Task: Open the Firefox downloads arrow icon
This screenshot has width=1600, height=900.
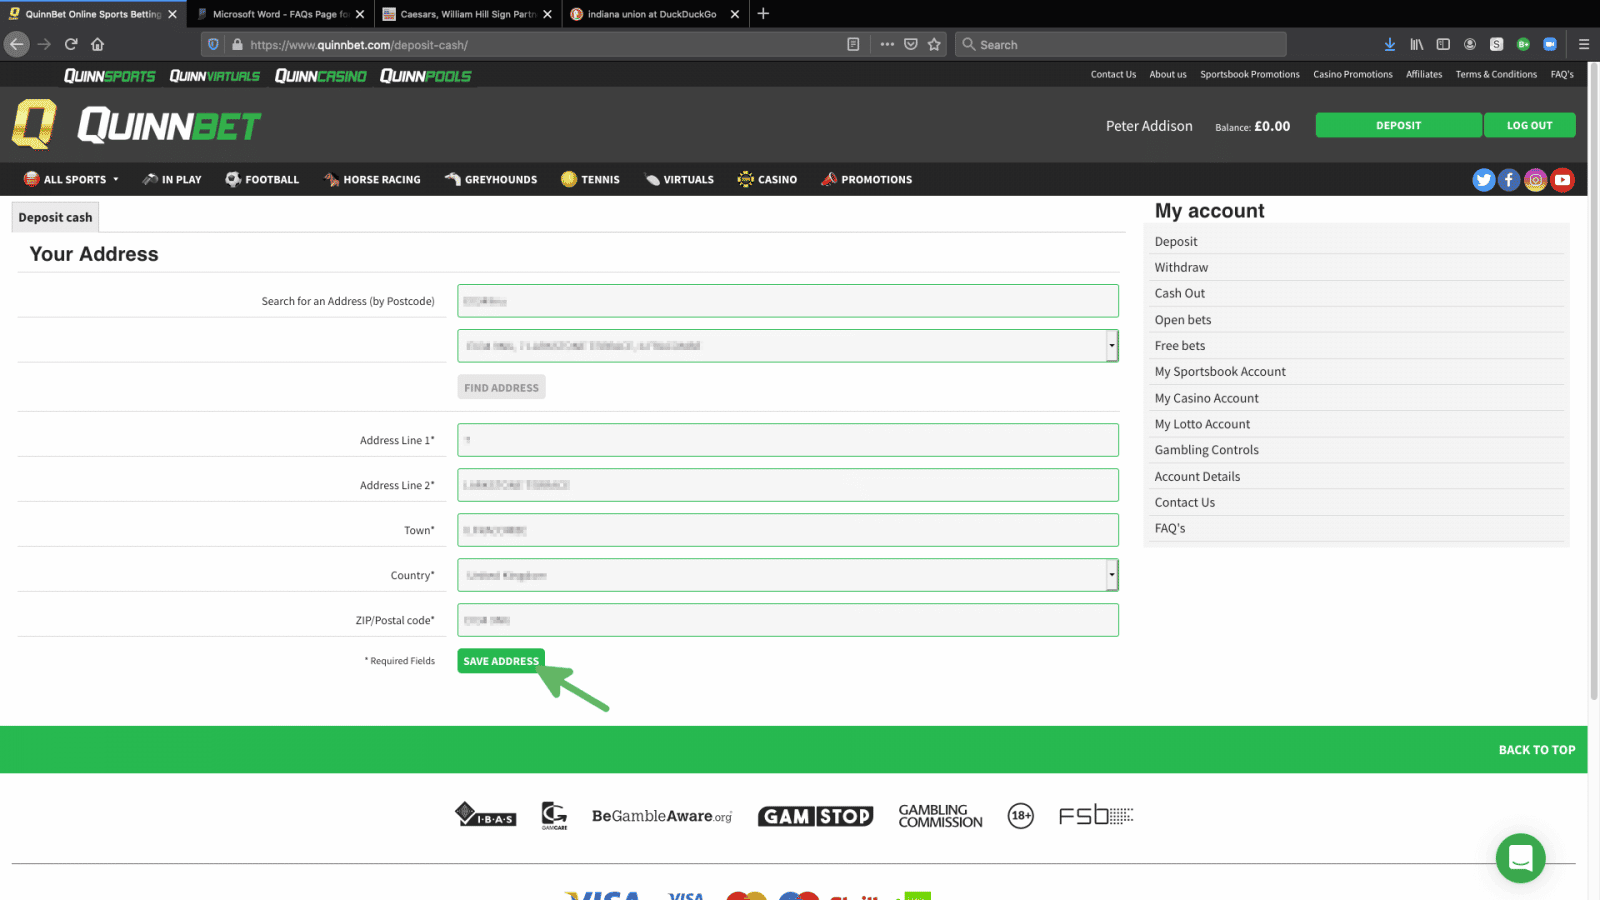Action: [1389, 44]
